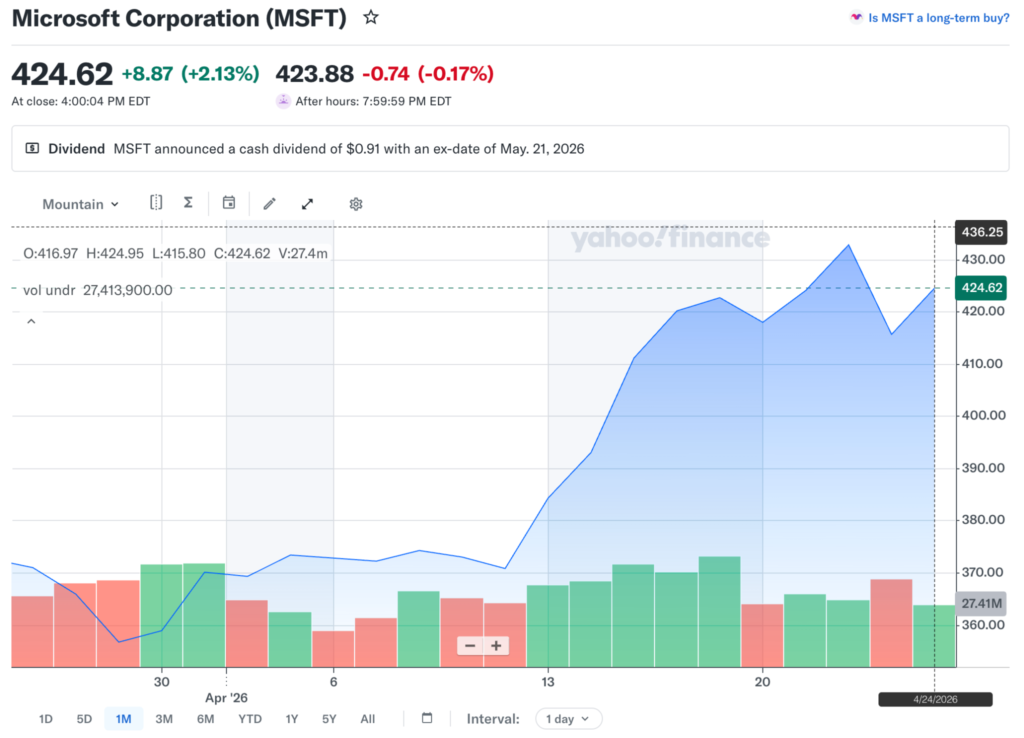Click the events calendar icon in chart toolbar

point(229,203)
